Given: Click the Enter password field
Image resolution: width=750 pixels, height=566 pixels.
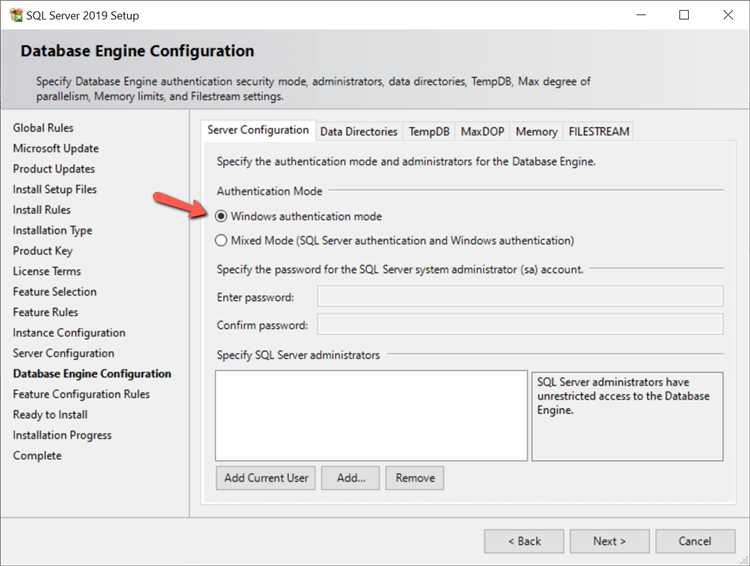Looking at the screenshot, I should 520,296.
